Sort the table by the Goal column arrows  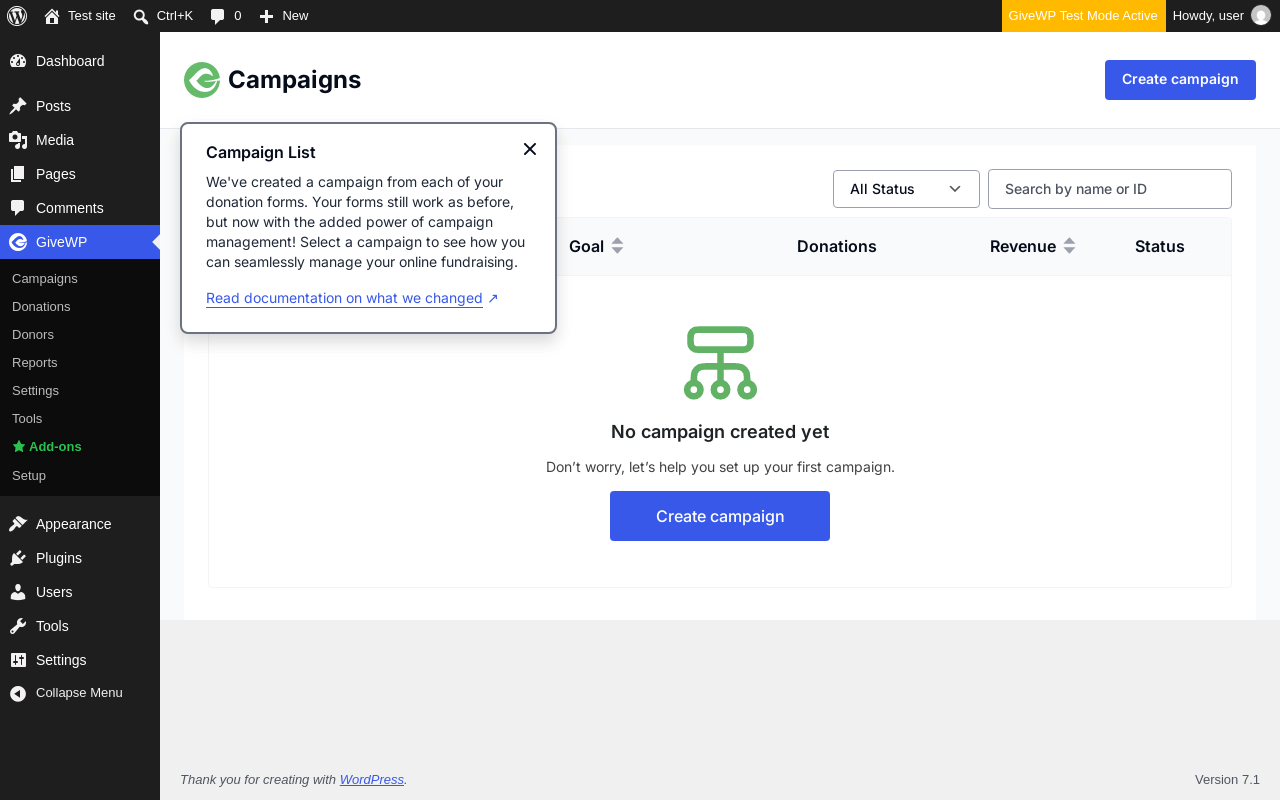click(x=617, y=246)
